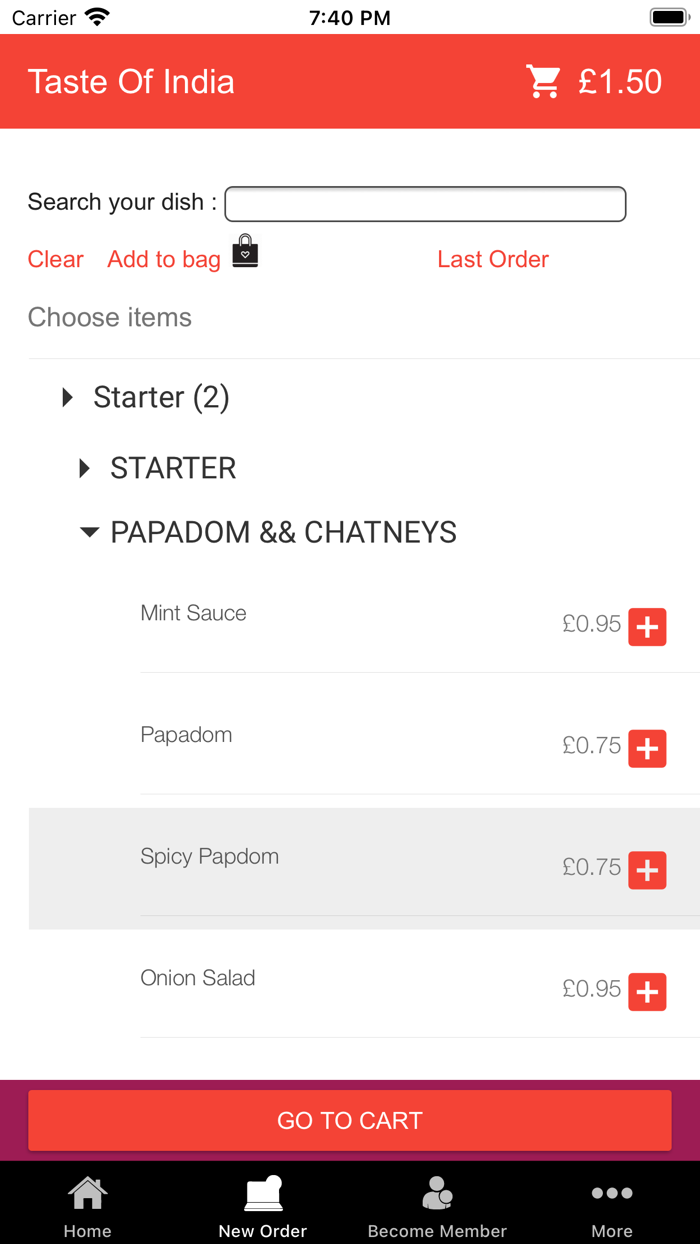
Task: Open the Home tab
Action: click(87, 1202)
